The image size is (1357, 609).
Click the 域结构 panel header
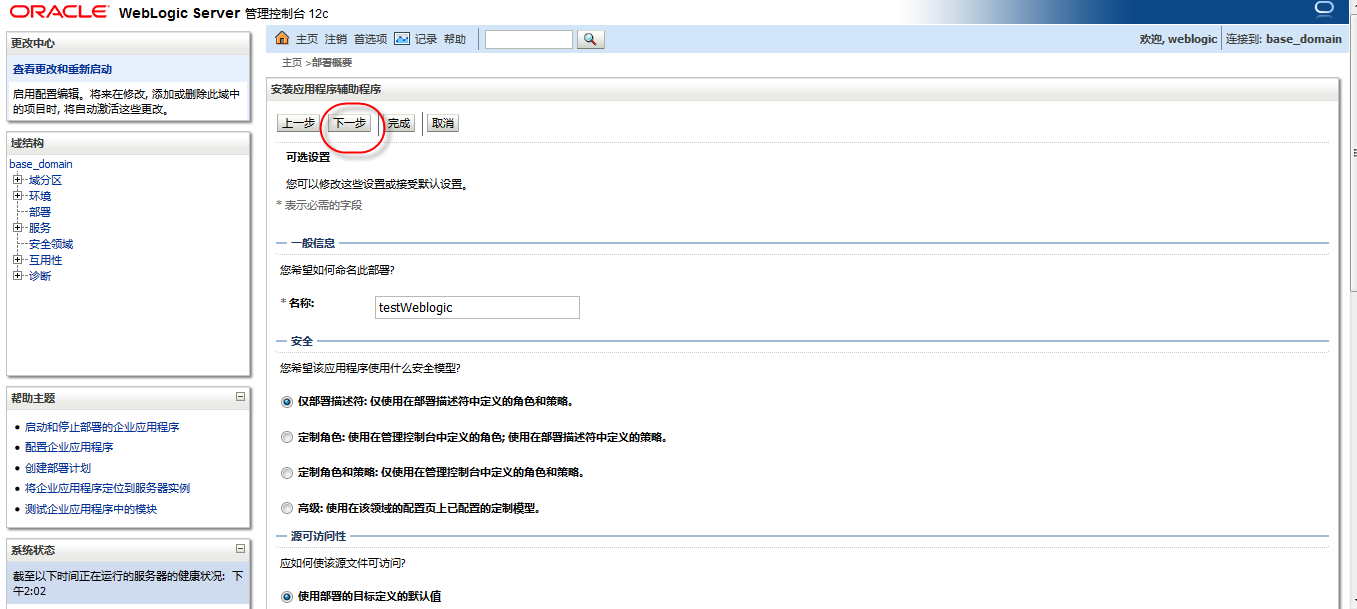point(128,143)
